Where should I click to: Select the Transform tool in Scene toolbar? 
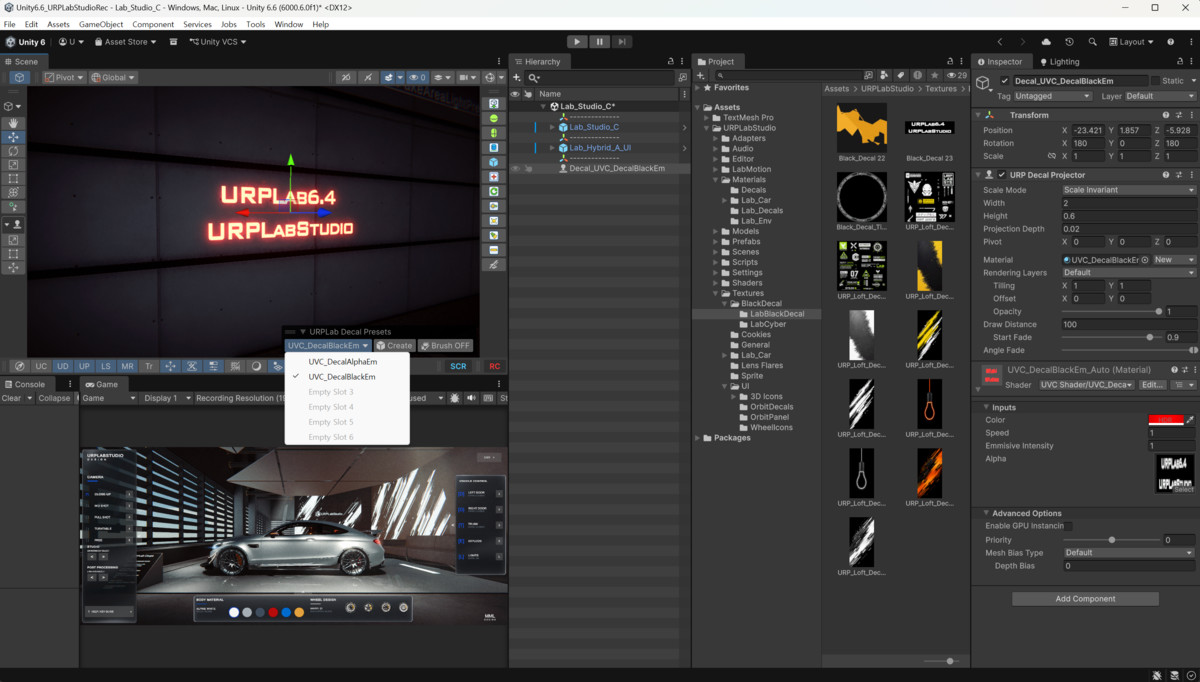pyautogui.click(x=14, y=193)
